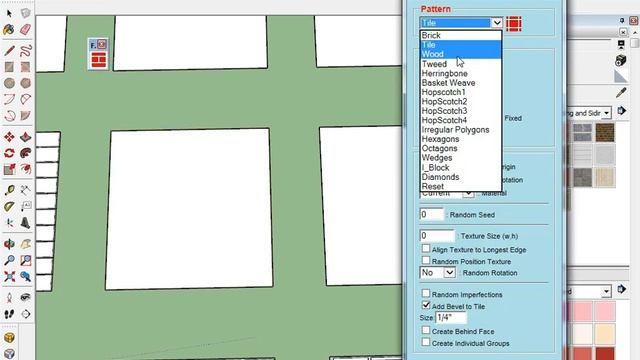
Task: Click the Random Seed input field
Action: coord(431,214)
